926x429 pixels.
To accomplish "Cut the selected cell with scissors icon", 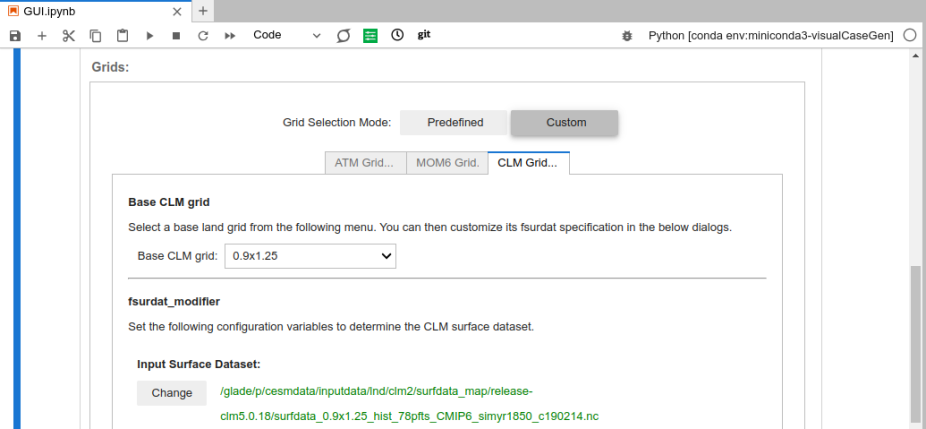I will click(x=69, y=35).
